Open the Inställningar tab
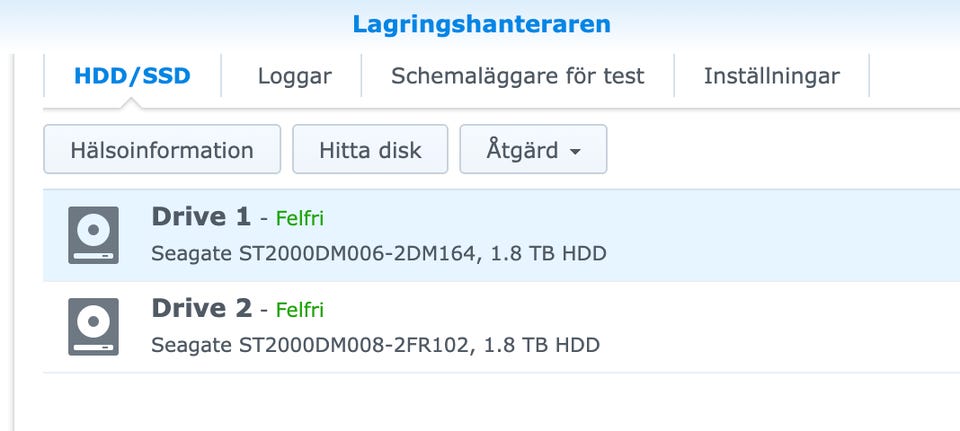 click(x=771, y=76)
